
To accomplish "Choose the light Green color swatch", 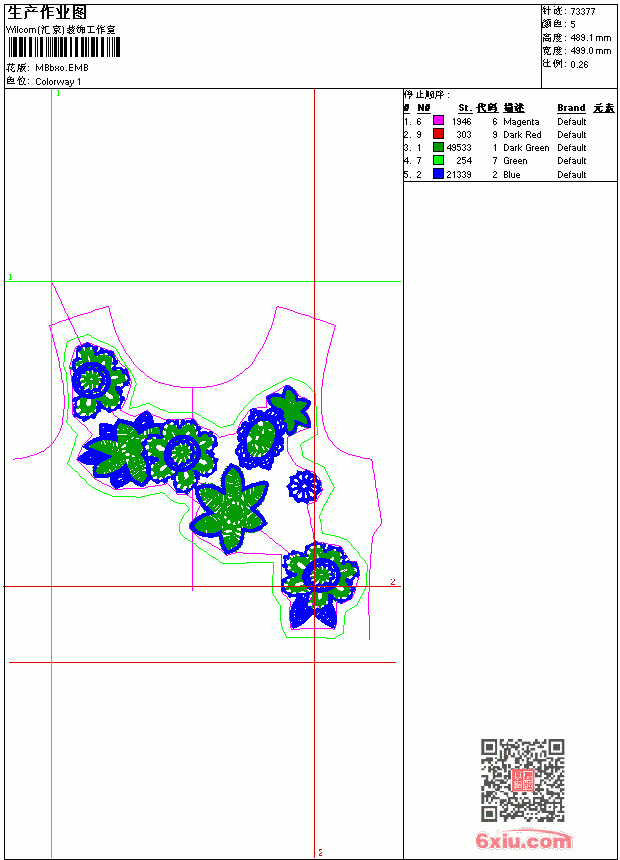I will (438, 160).
